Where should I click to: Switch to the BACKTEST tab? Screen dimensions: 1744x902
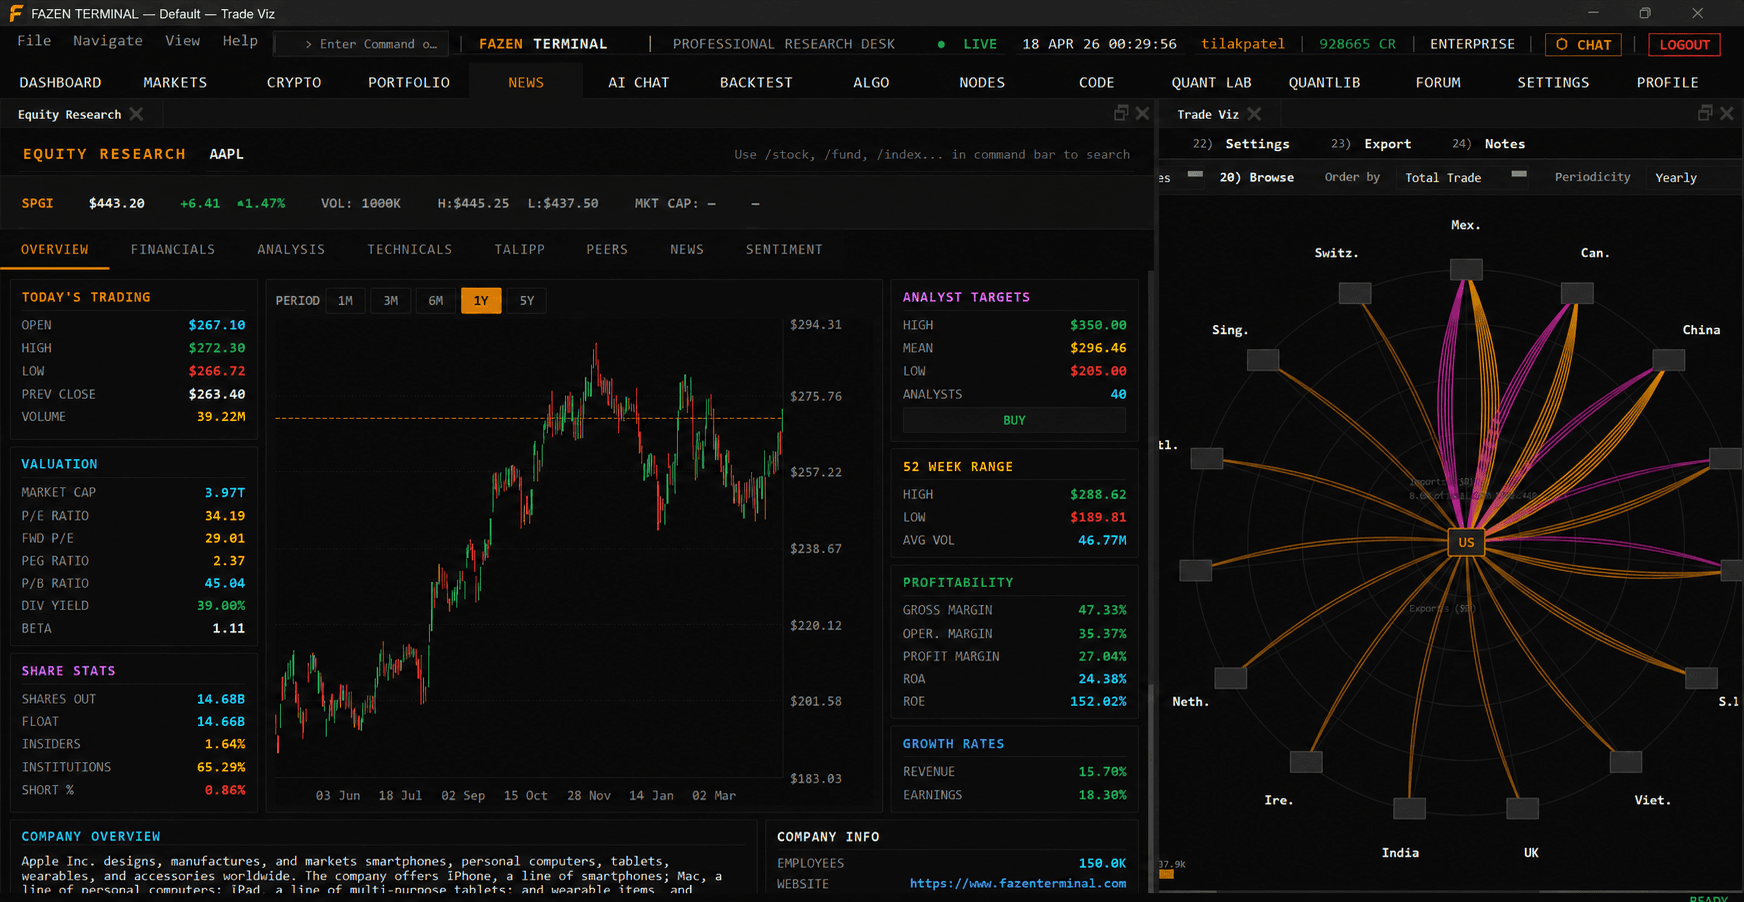click(x=756, y=82)
